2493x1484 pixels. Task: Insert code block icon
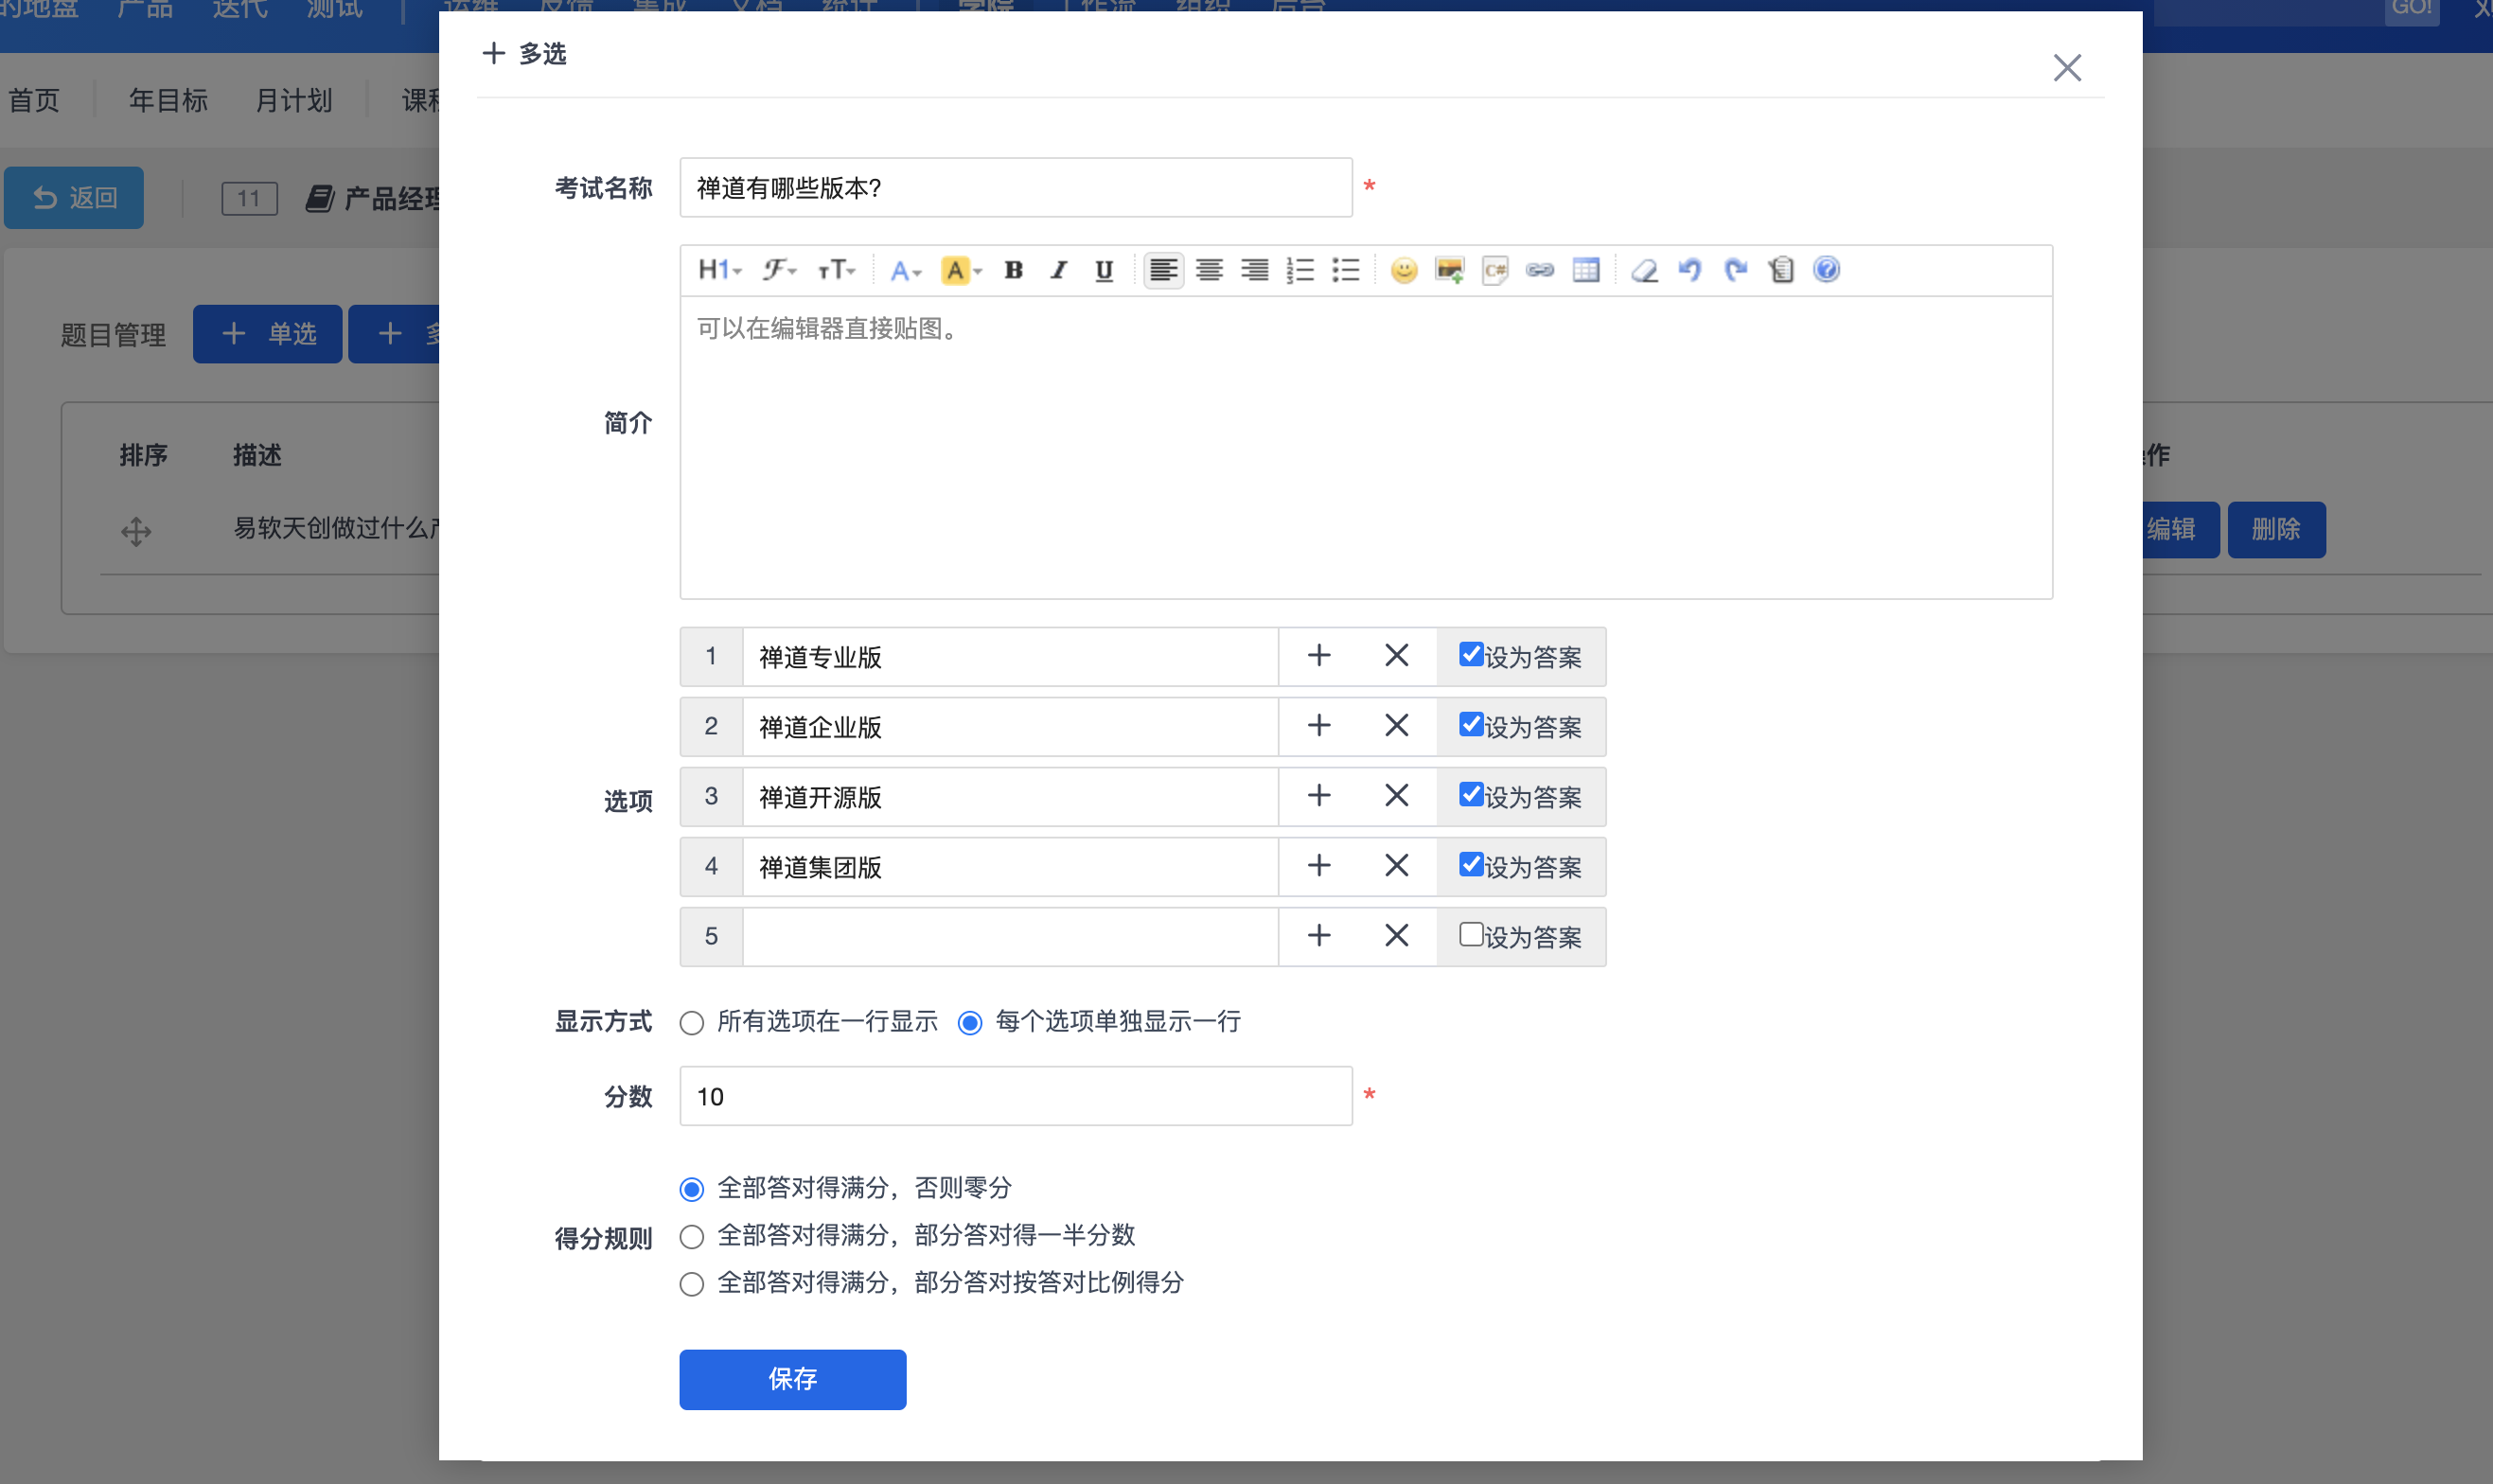click(1495, 270)
